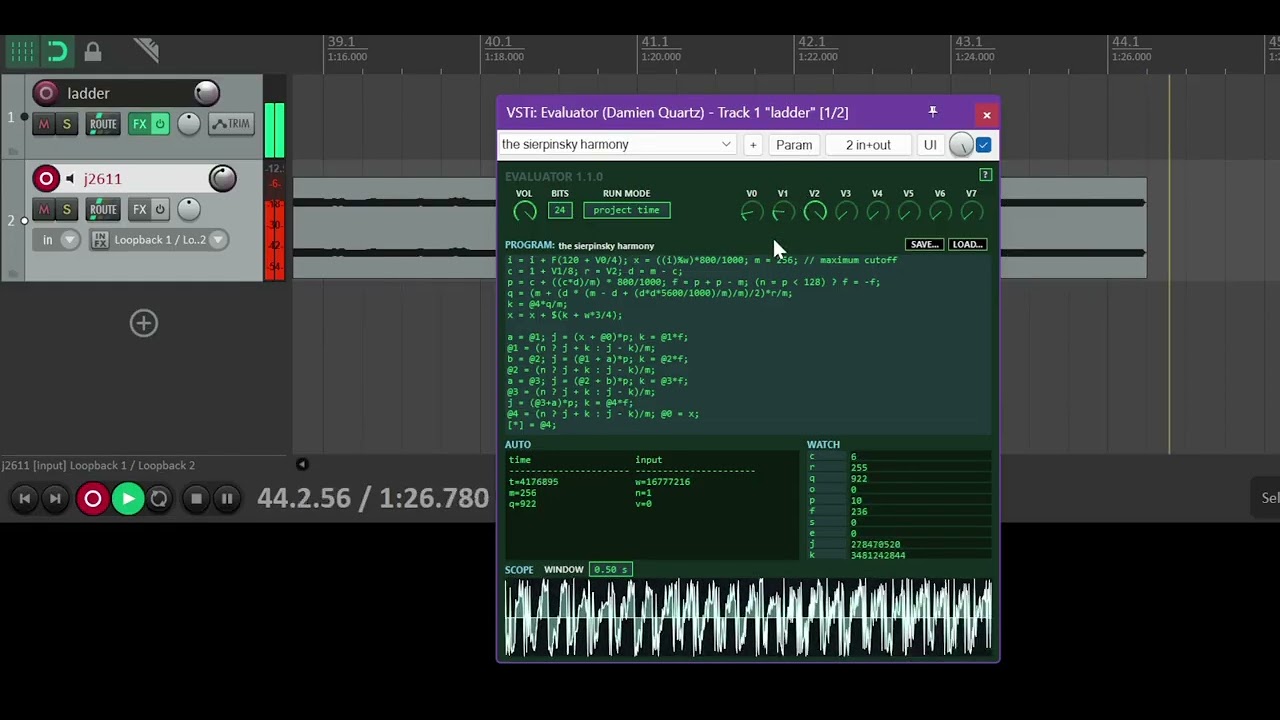
Task: Toggle the grid lines toolbar icon
Action: 22,51
